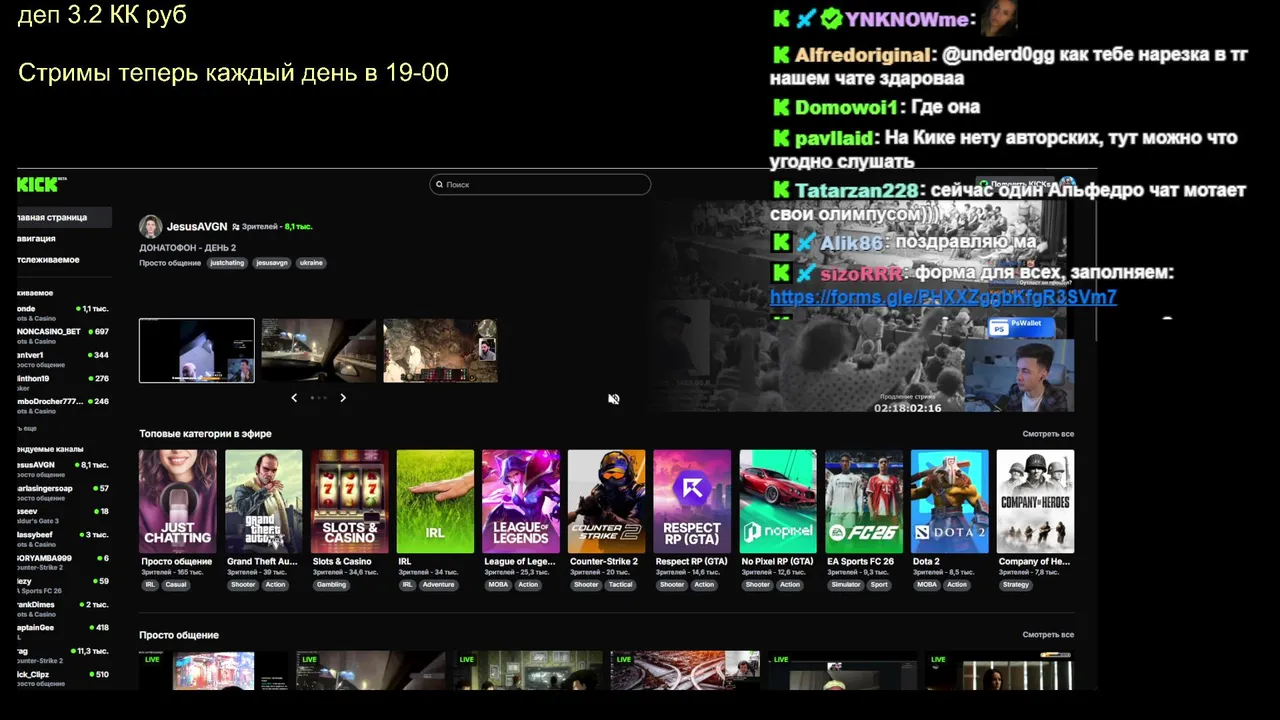Screen dimensions: 1280x720
Task: Open Dota 2 category cover
Action: [950, 501]
